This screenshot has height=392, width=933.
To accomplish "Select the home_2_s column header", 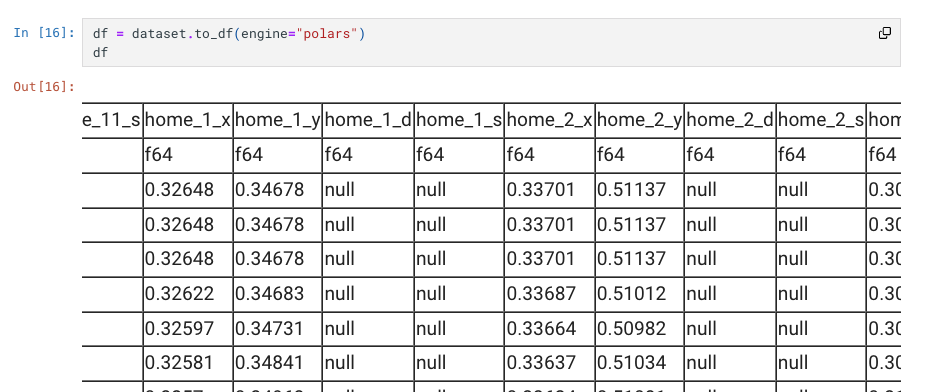I will 822,120.
